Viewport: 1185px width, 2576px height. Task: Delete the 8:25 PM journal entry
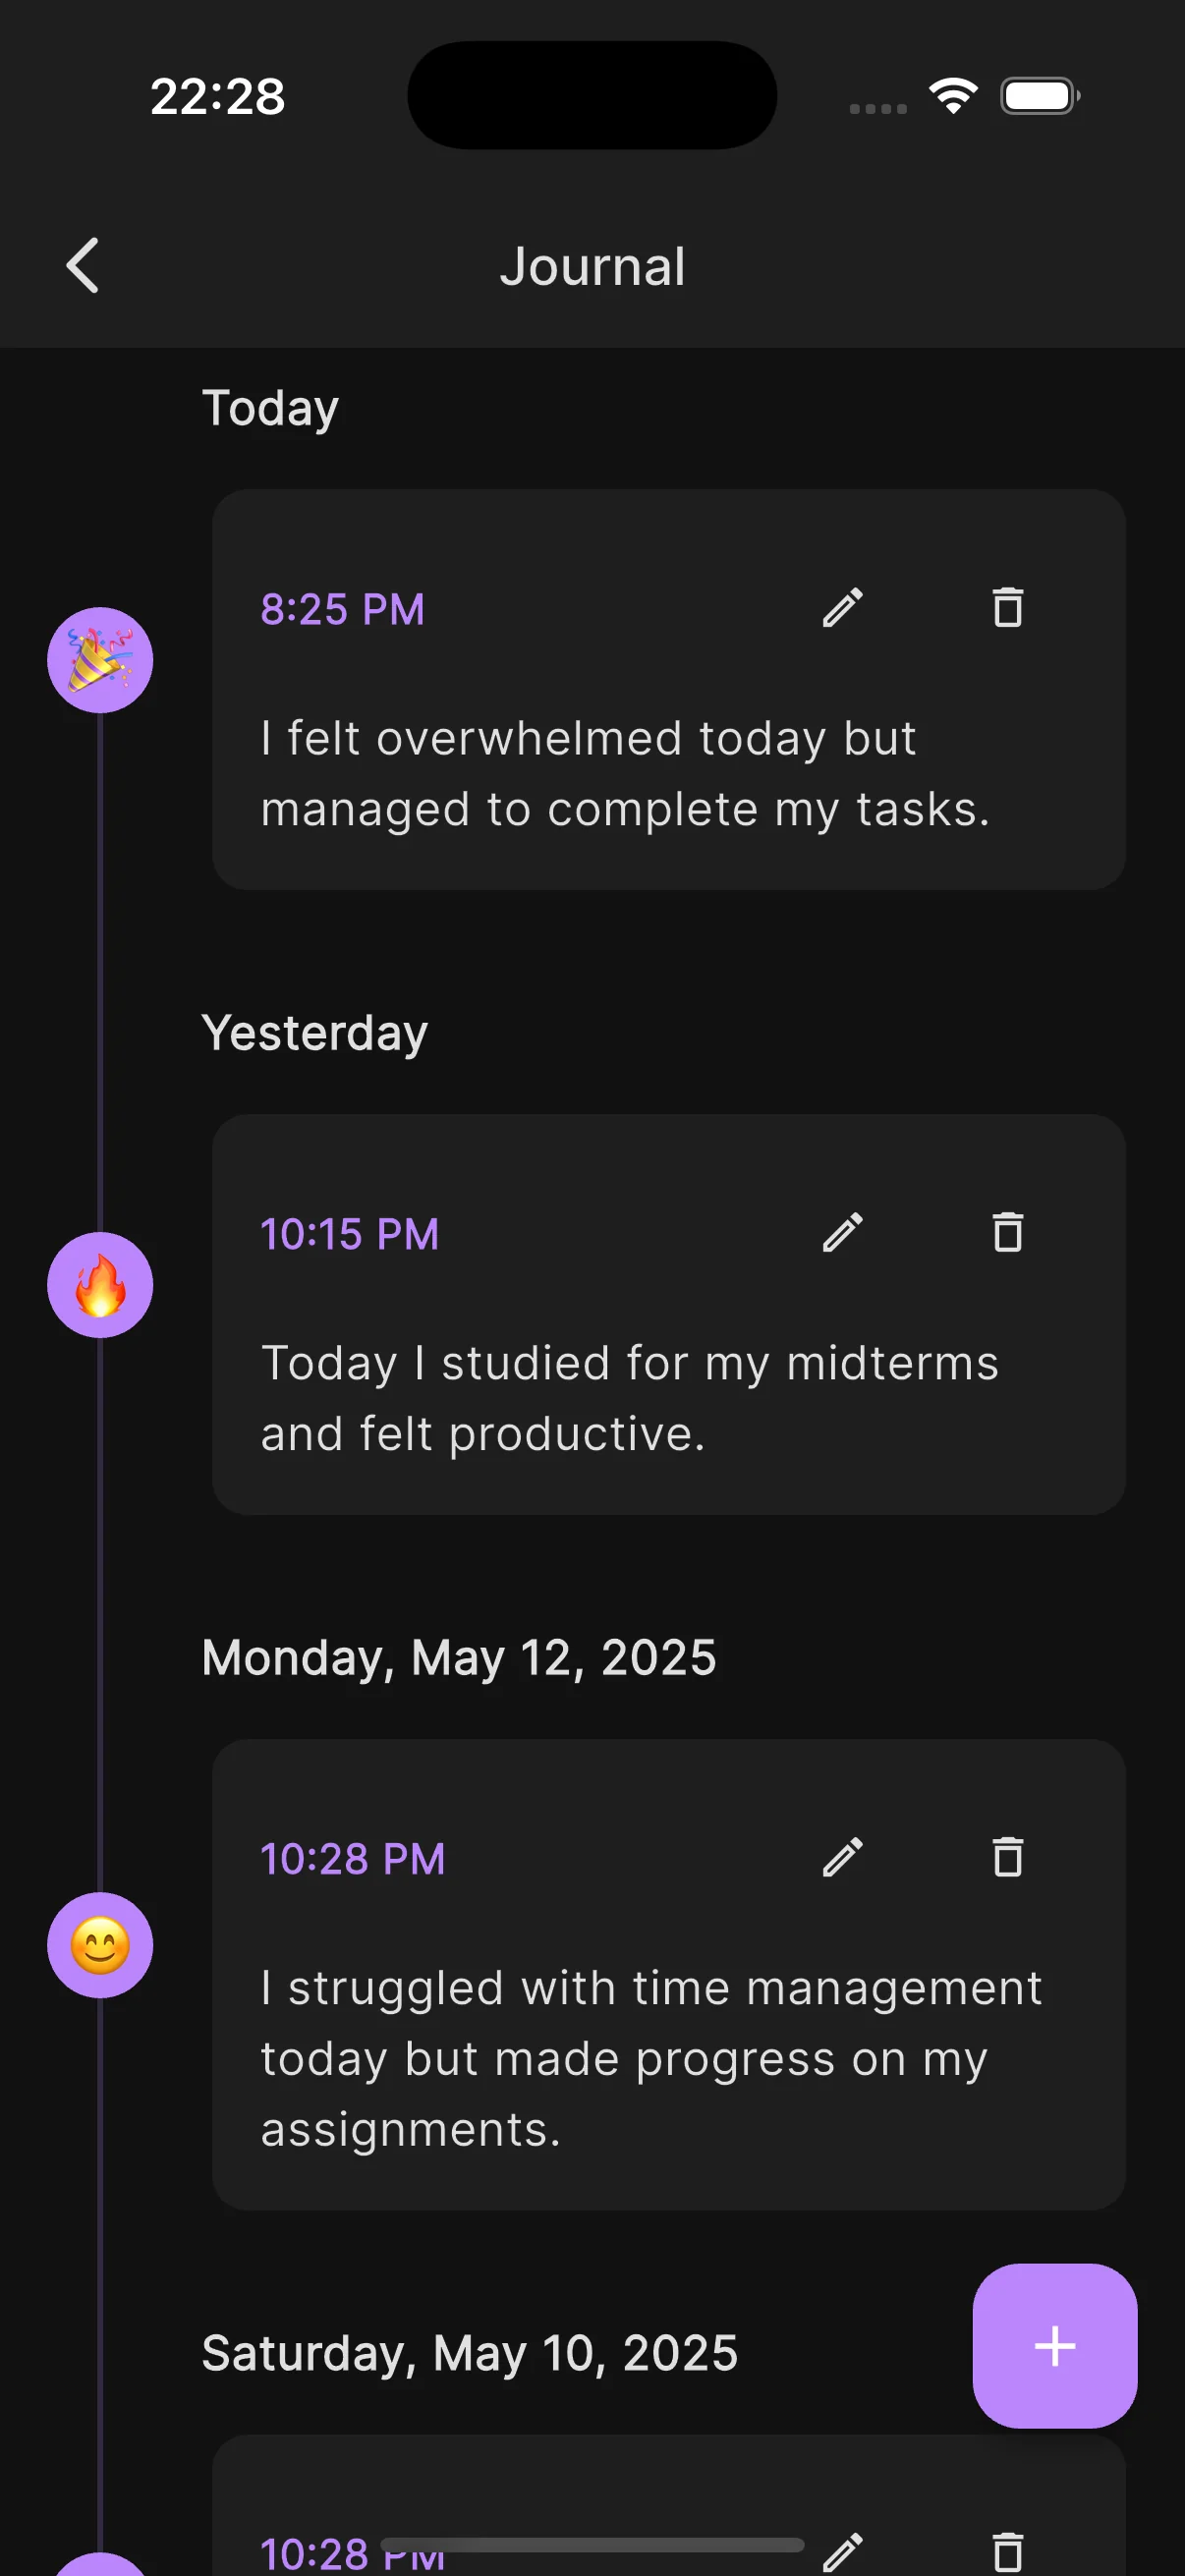click(1007, 608)
